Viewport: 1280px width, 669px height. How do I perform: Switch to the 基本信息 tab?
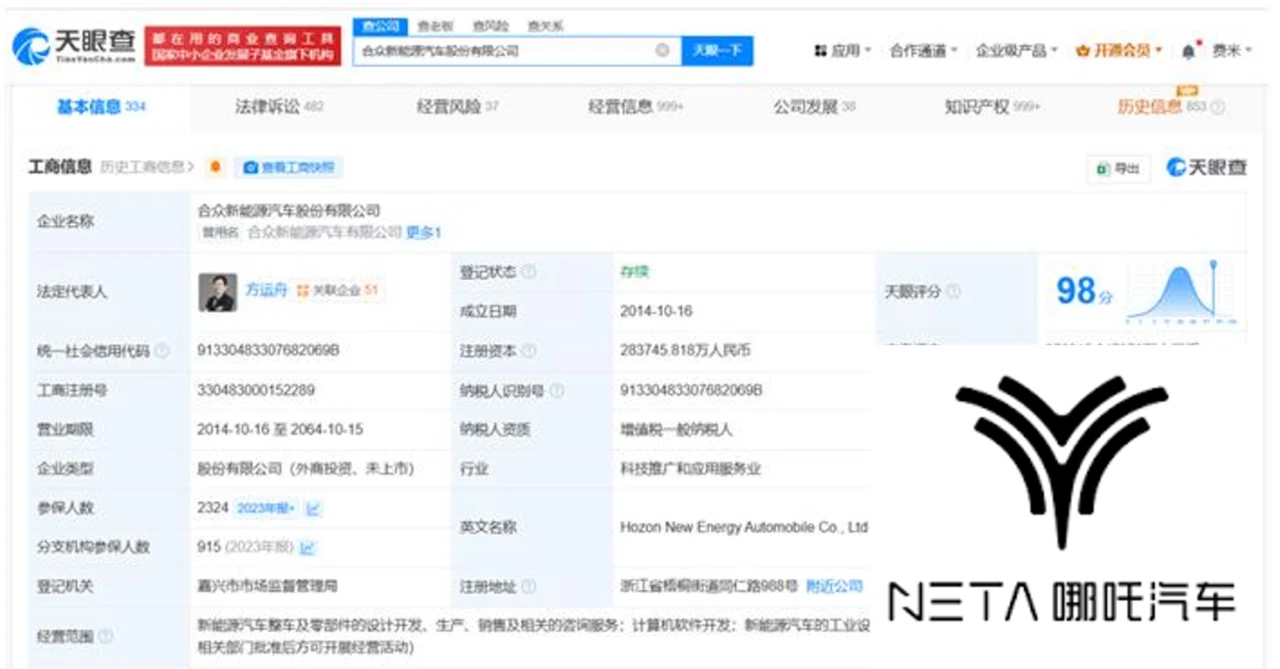101,107
